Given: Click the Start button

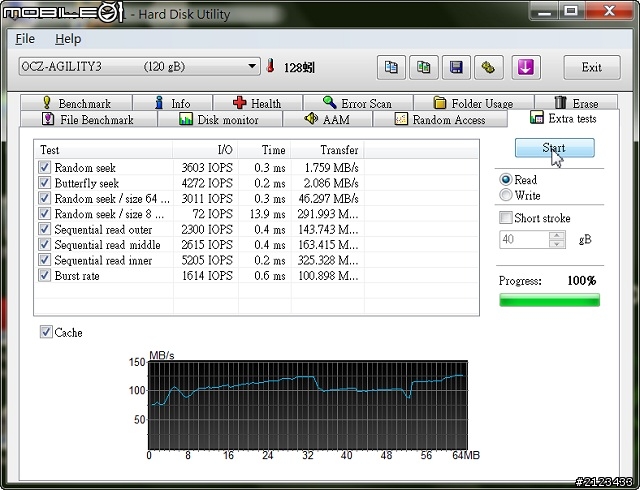Looking at the screenshot, I should click(x=554, y=148).
